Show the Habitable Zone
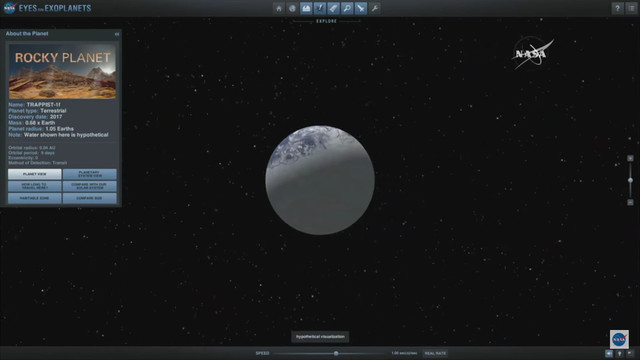The width and height of the screenshot is (640, 360). [x=35, y=198]
